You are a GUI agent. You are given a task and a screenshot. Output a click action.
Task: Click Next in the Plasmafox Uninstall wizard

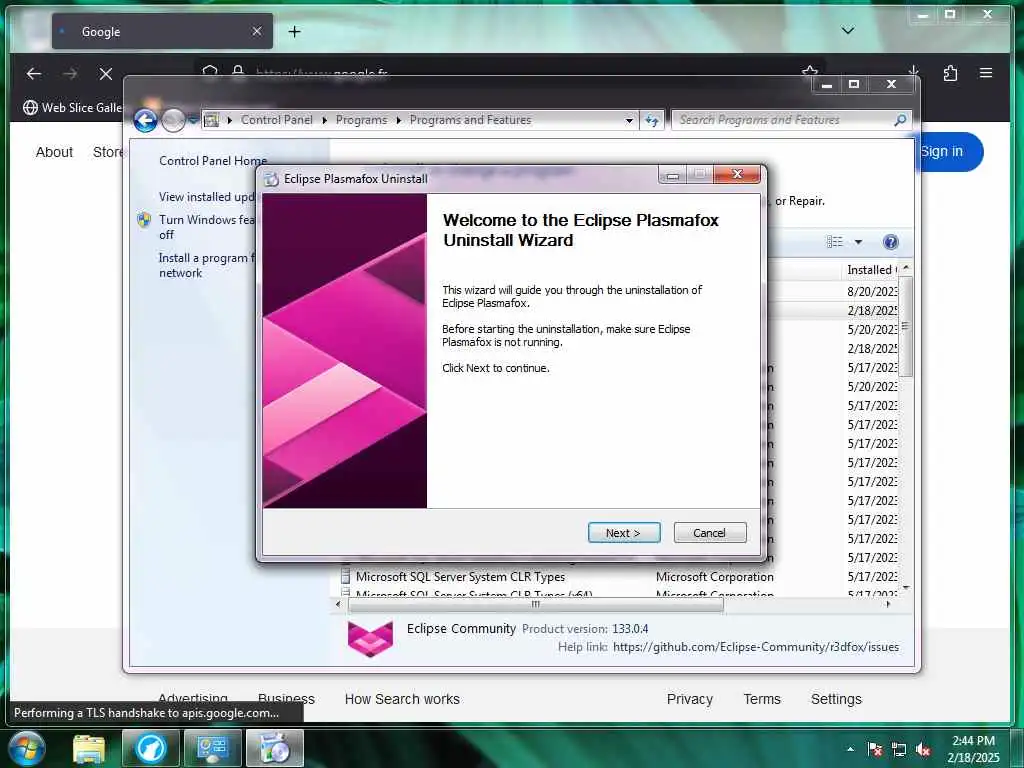[624, 533]
